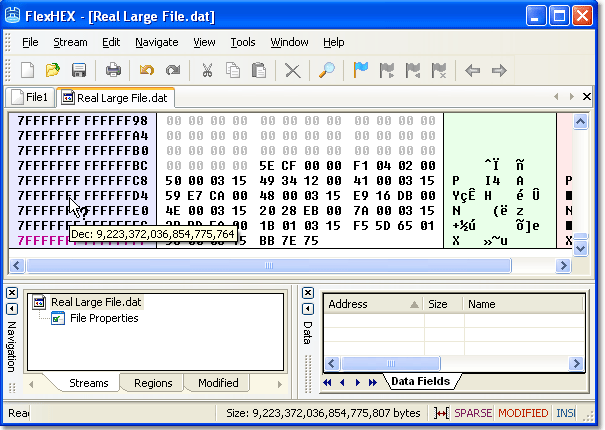Select File Properties in the Navigation tree
This screenshot has width=605, height=430.
(104, 318)
